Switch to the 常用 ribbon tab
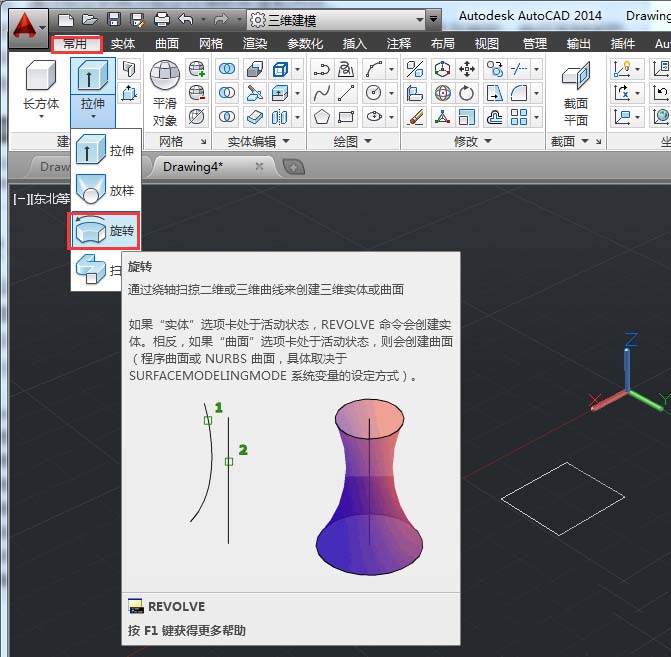Image resolution: width=671 pixels, height=657 pixels. pyautogui.click(x=76, y=44)
